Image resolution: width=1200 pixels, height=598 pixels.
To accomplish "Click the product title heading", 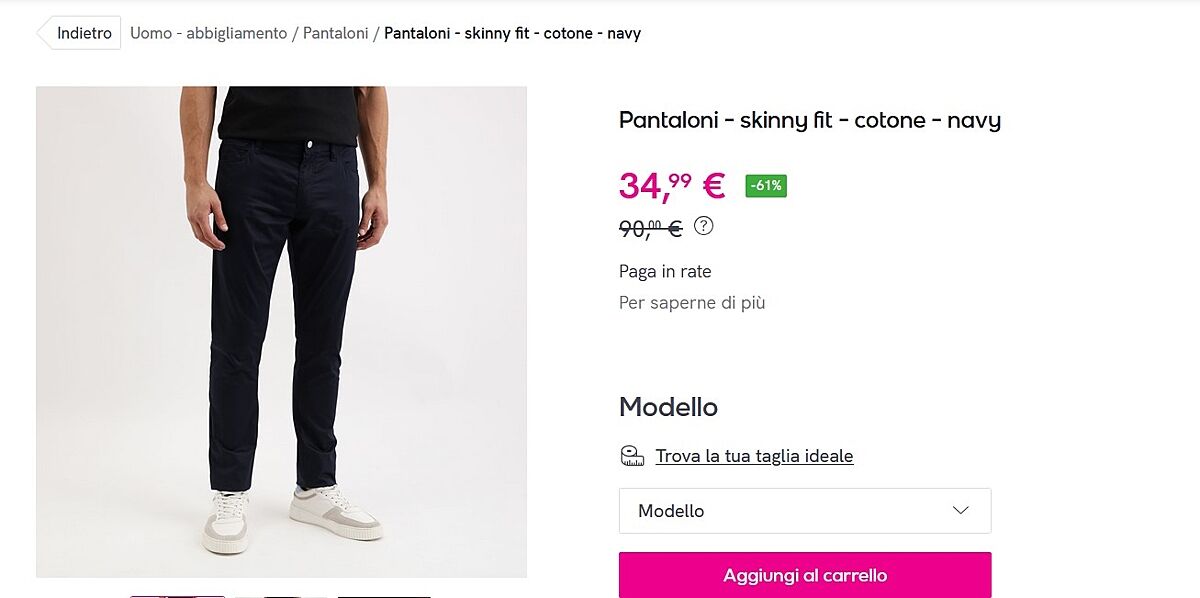I will click(x=809, y=121).
